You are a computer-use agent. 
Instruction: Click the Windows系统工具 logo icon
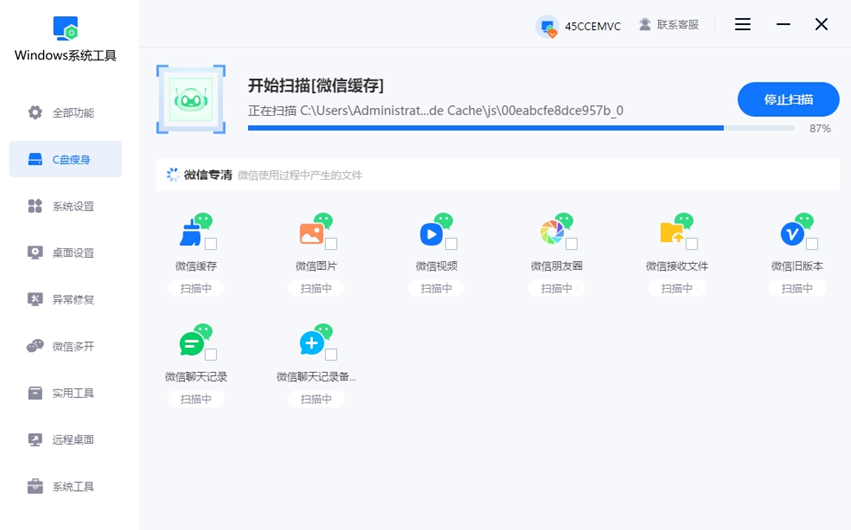pyautogui.click(x=66, y=28)
